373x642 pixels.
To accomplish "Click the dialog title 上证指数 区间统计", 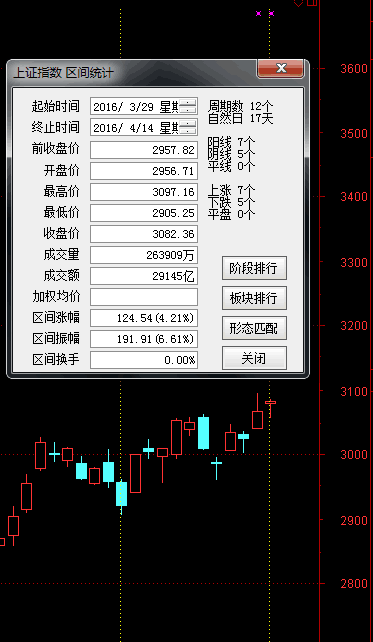I will click(x=63, y=73).
